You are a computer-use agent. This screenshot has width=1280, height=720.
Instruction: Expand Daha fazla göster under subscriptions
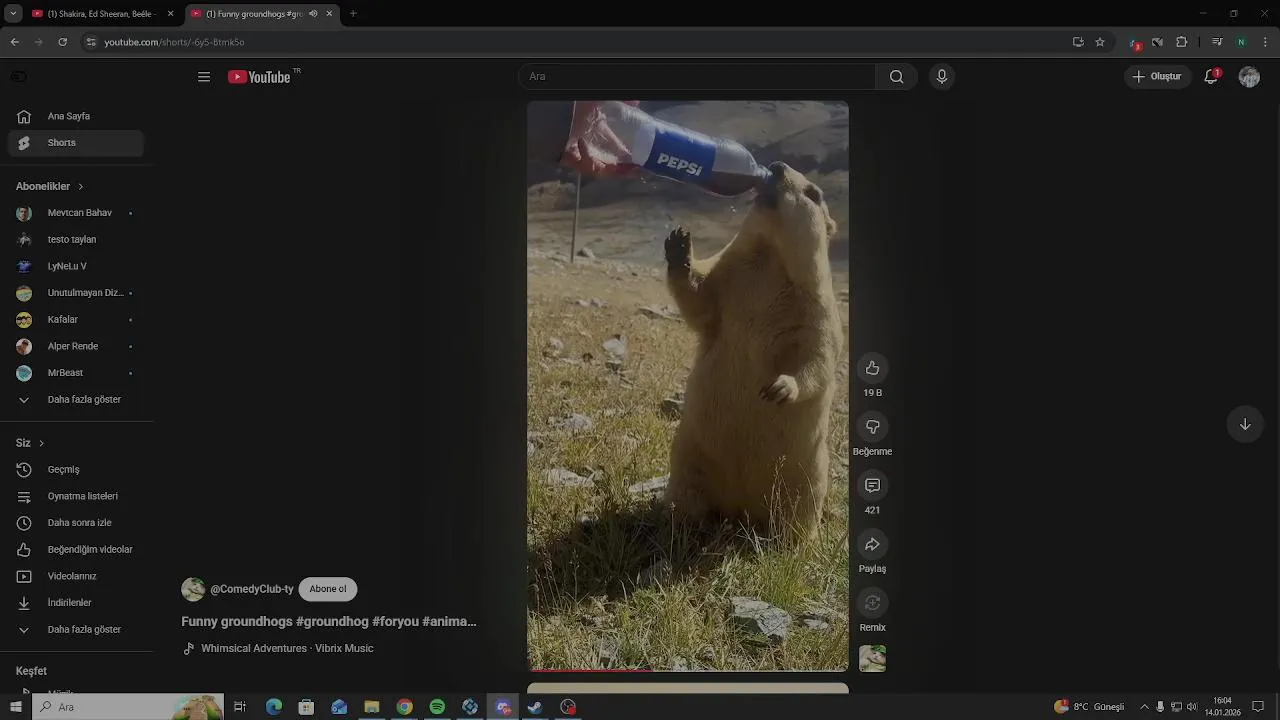coord(76,399)
